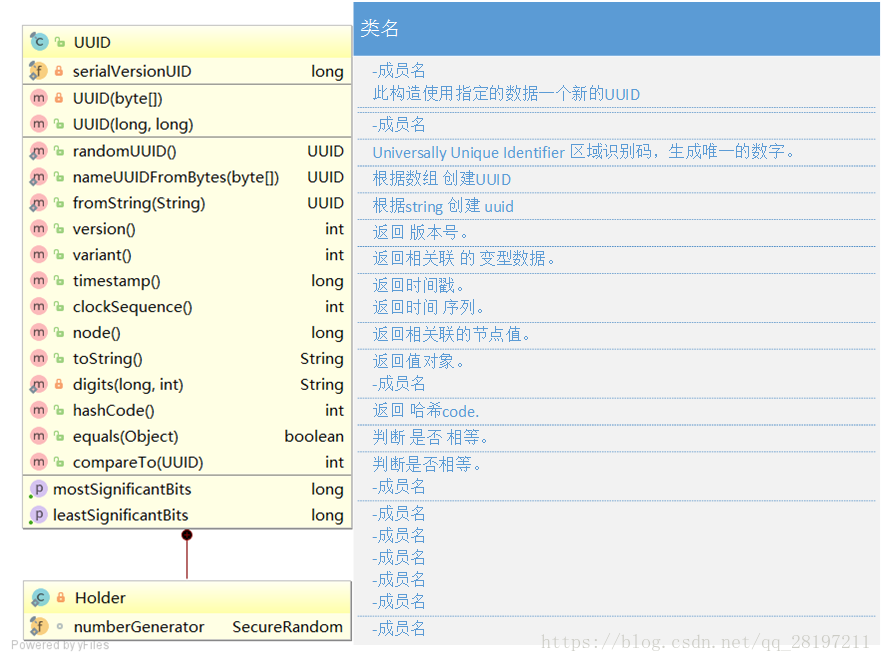
Task: Click the composition diamond connecting Holder
Action: click(x=187, y=535)
